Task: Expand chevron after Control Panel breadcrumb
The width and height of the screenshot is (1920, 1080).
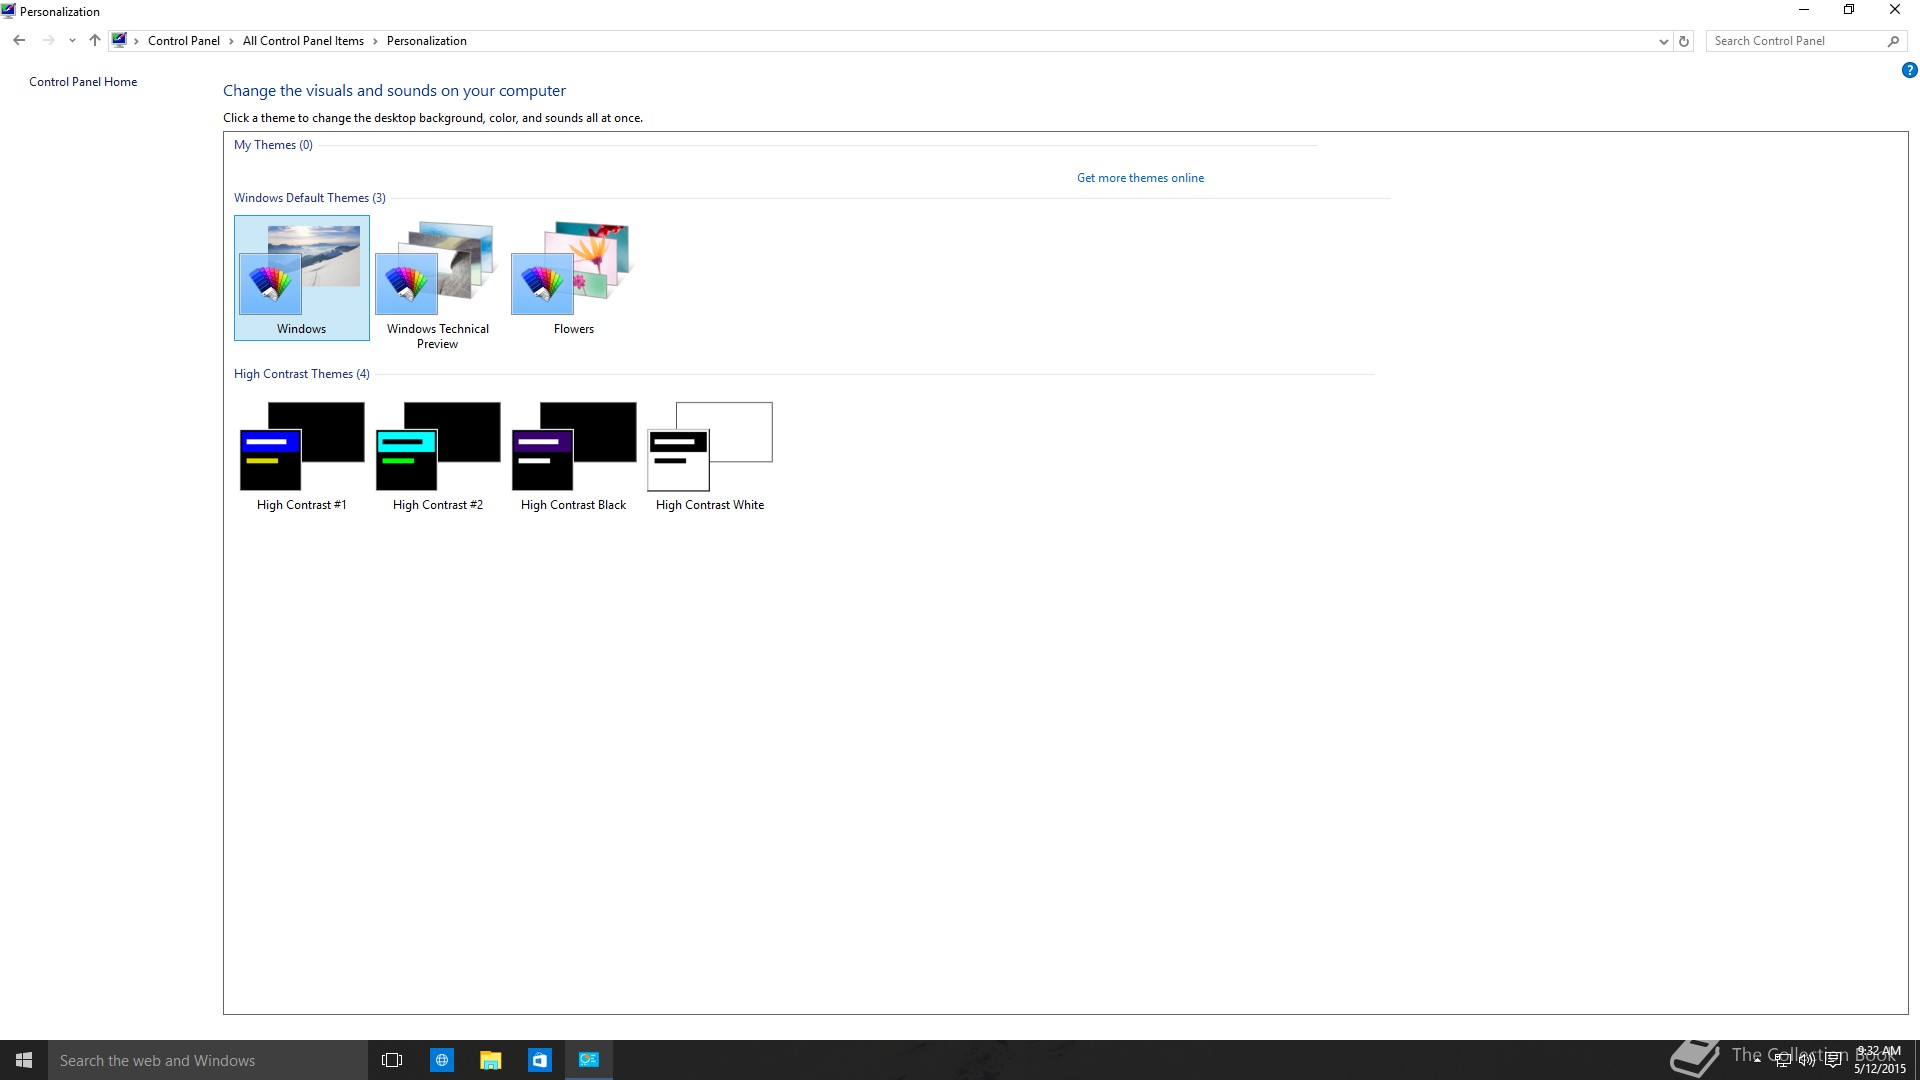Action: click(231, 41)
